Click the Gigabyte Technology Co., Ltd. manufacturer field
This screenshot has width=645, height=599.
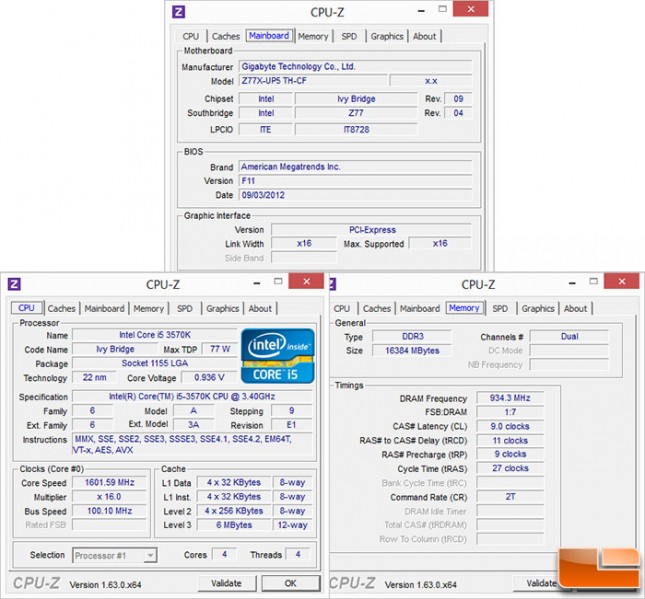[x=355, y=66]
